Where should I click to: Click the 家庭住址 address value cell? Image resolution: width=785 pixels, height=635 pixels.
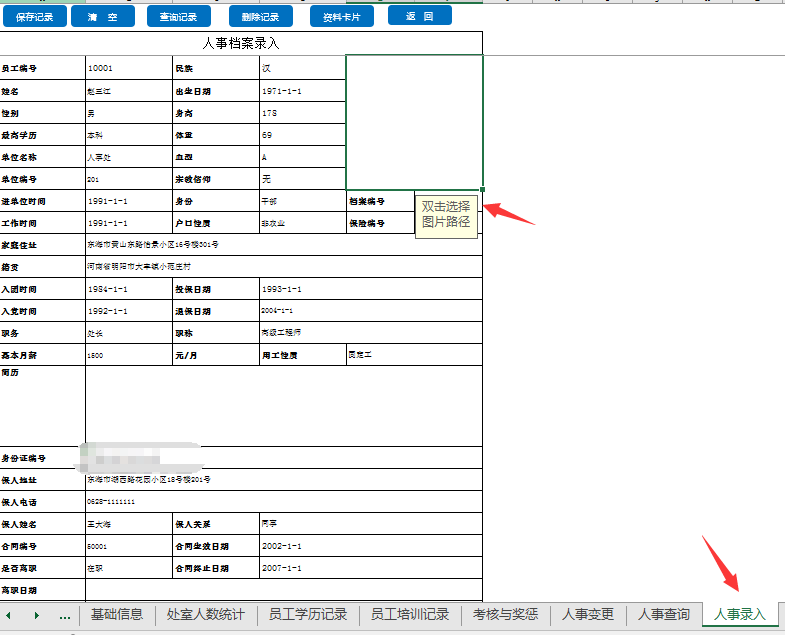coord(284,245)
